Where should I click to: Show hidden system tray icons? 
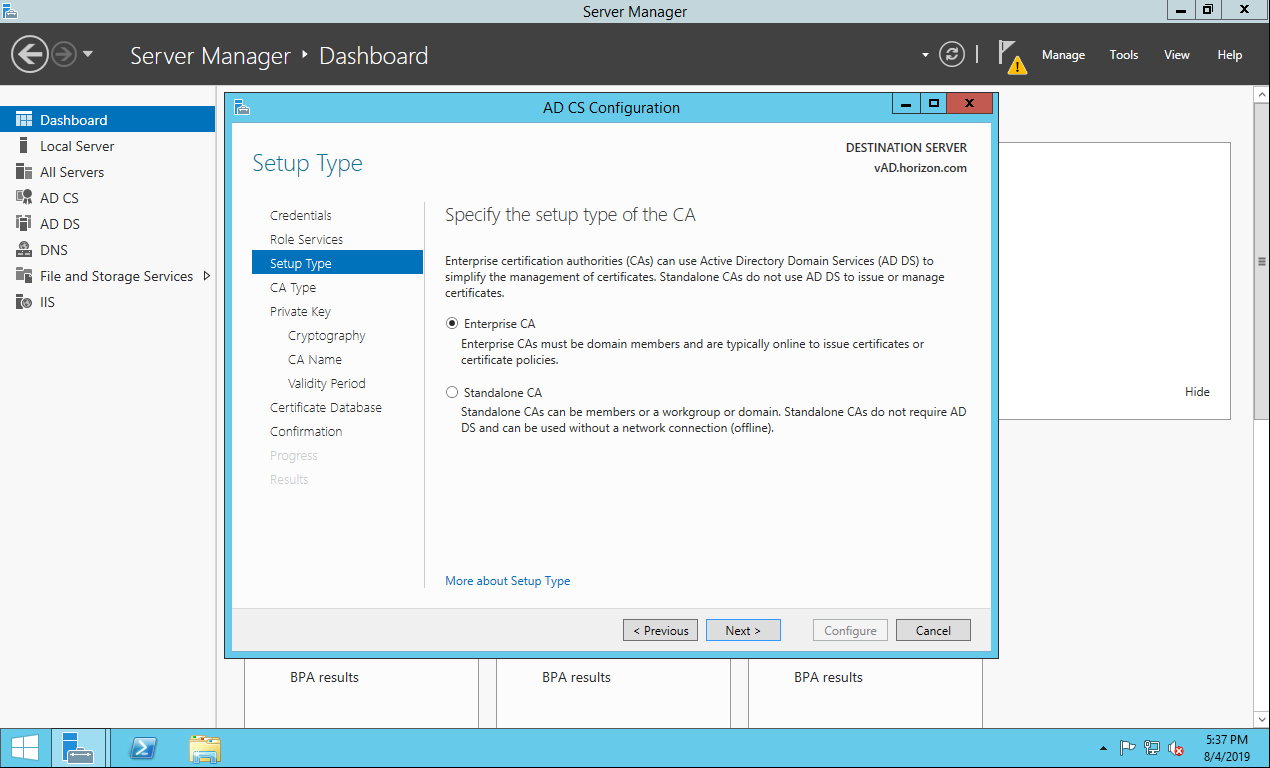[x=1103, y=748]
